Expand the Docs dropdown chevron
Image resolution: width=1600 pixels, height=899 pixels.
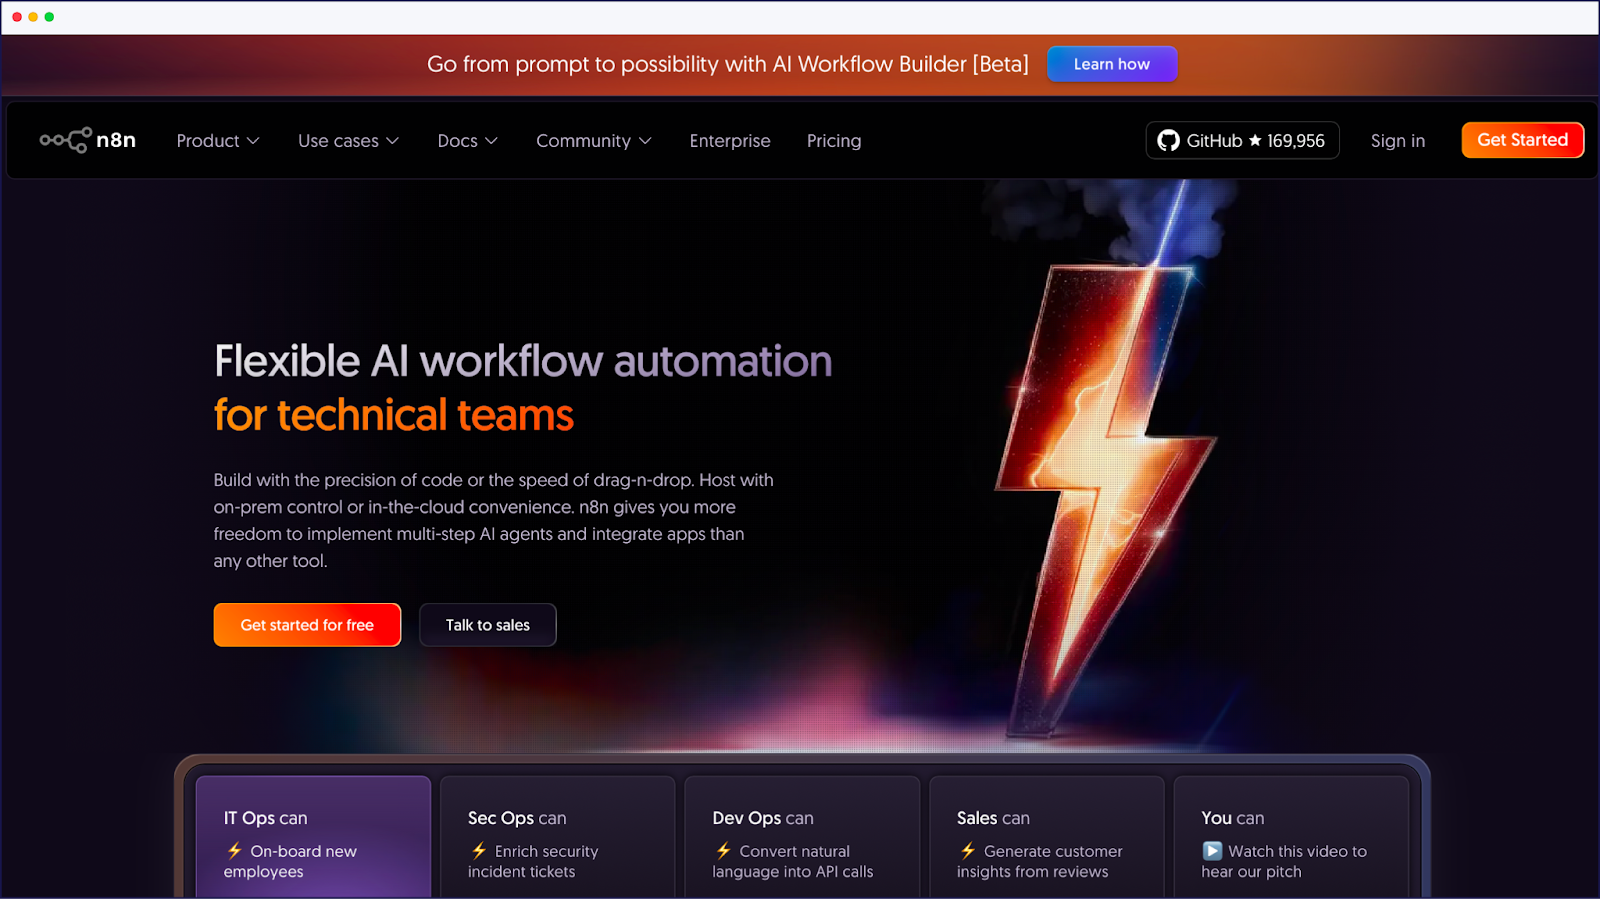tap(491, 141)
